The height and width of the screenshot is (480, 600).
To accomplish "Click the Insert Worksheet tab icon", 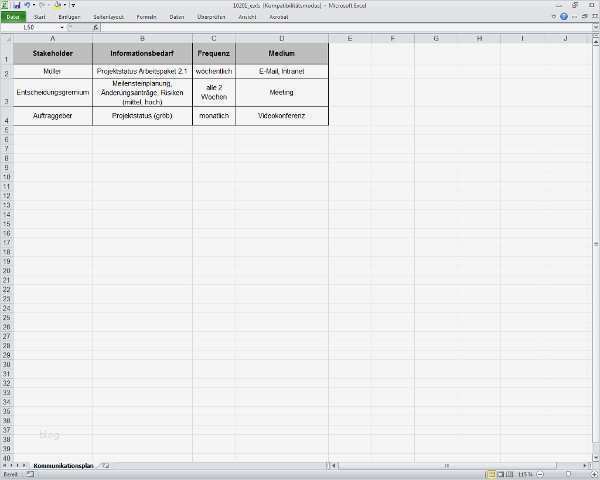I will [106, 466].
